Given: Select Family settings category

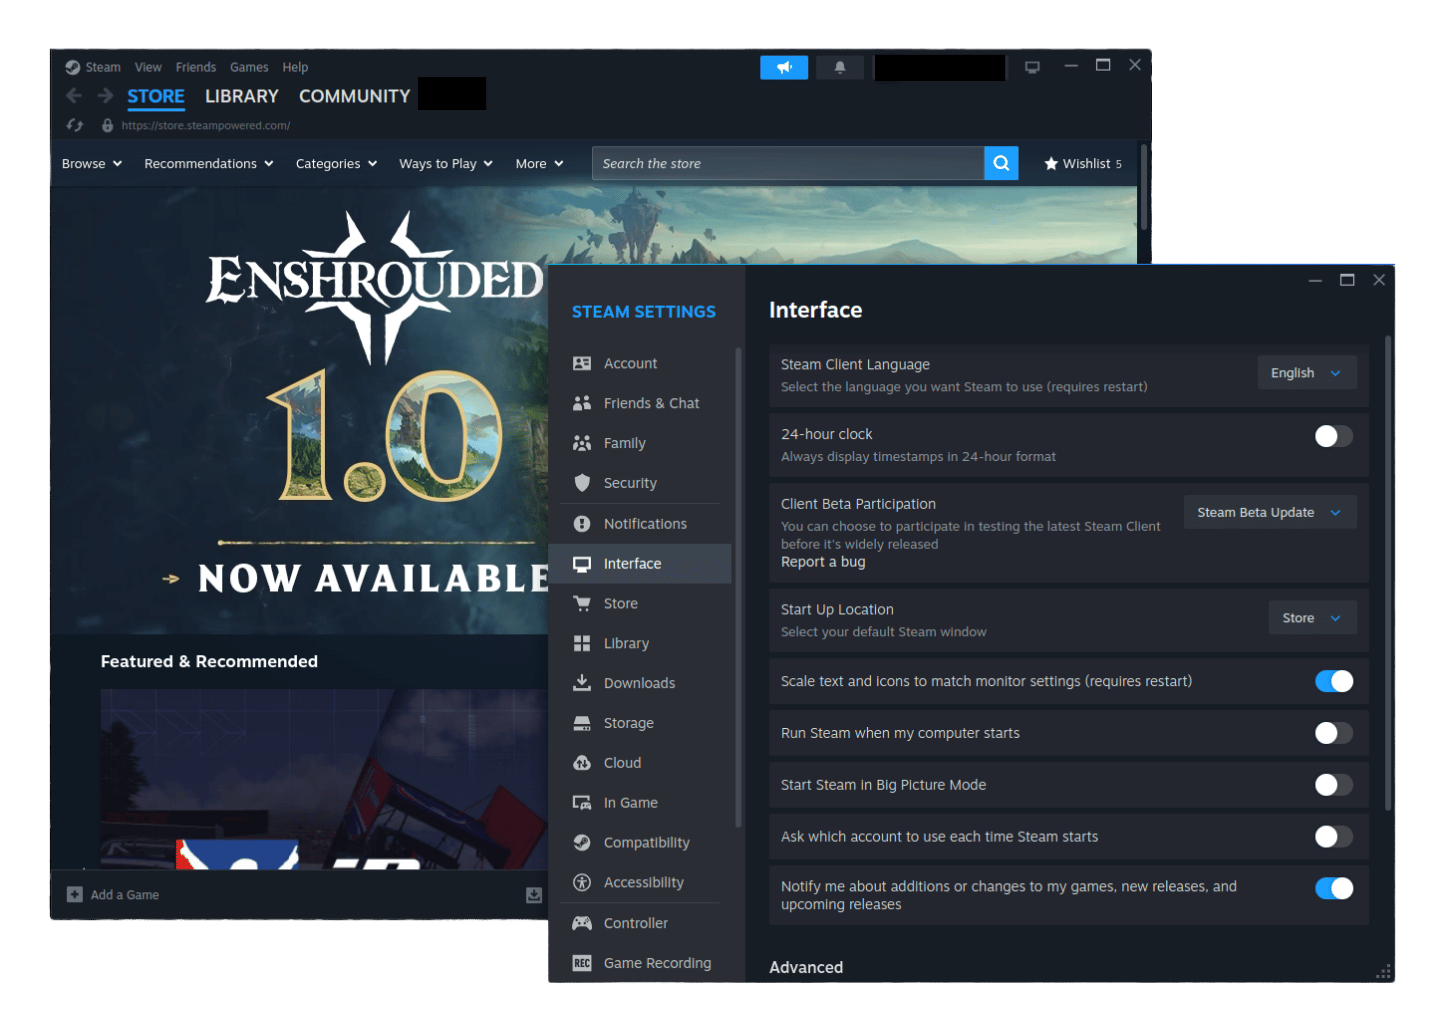Looking at the screenshot, I should [x=640, y=443].
